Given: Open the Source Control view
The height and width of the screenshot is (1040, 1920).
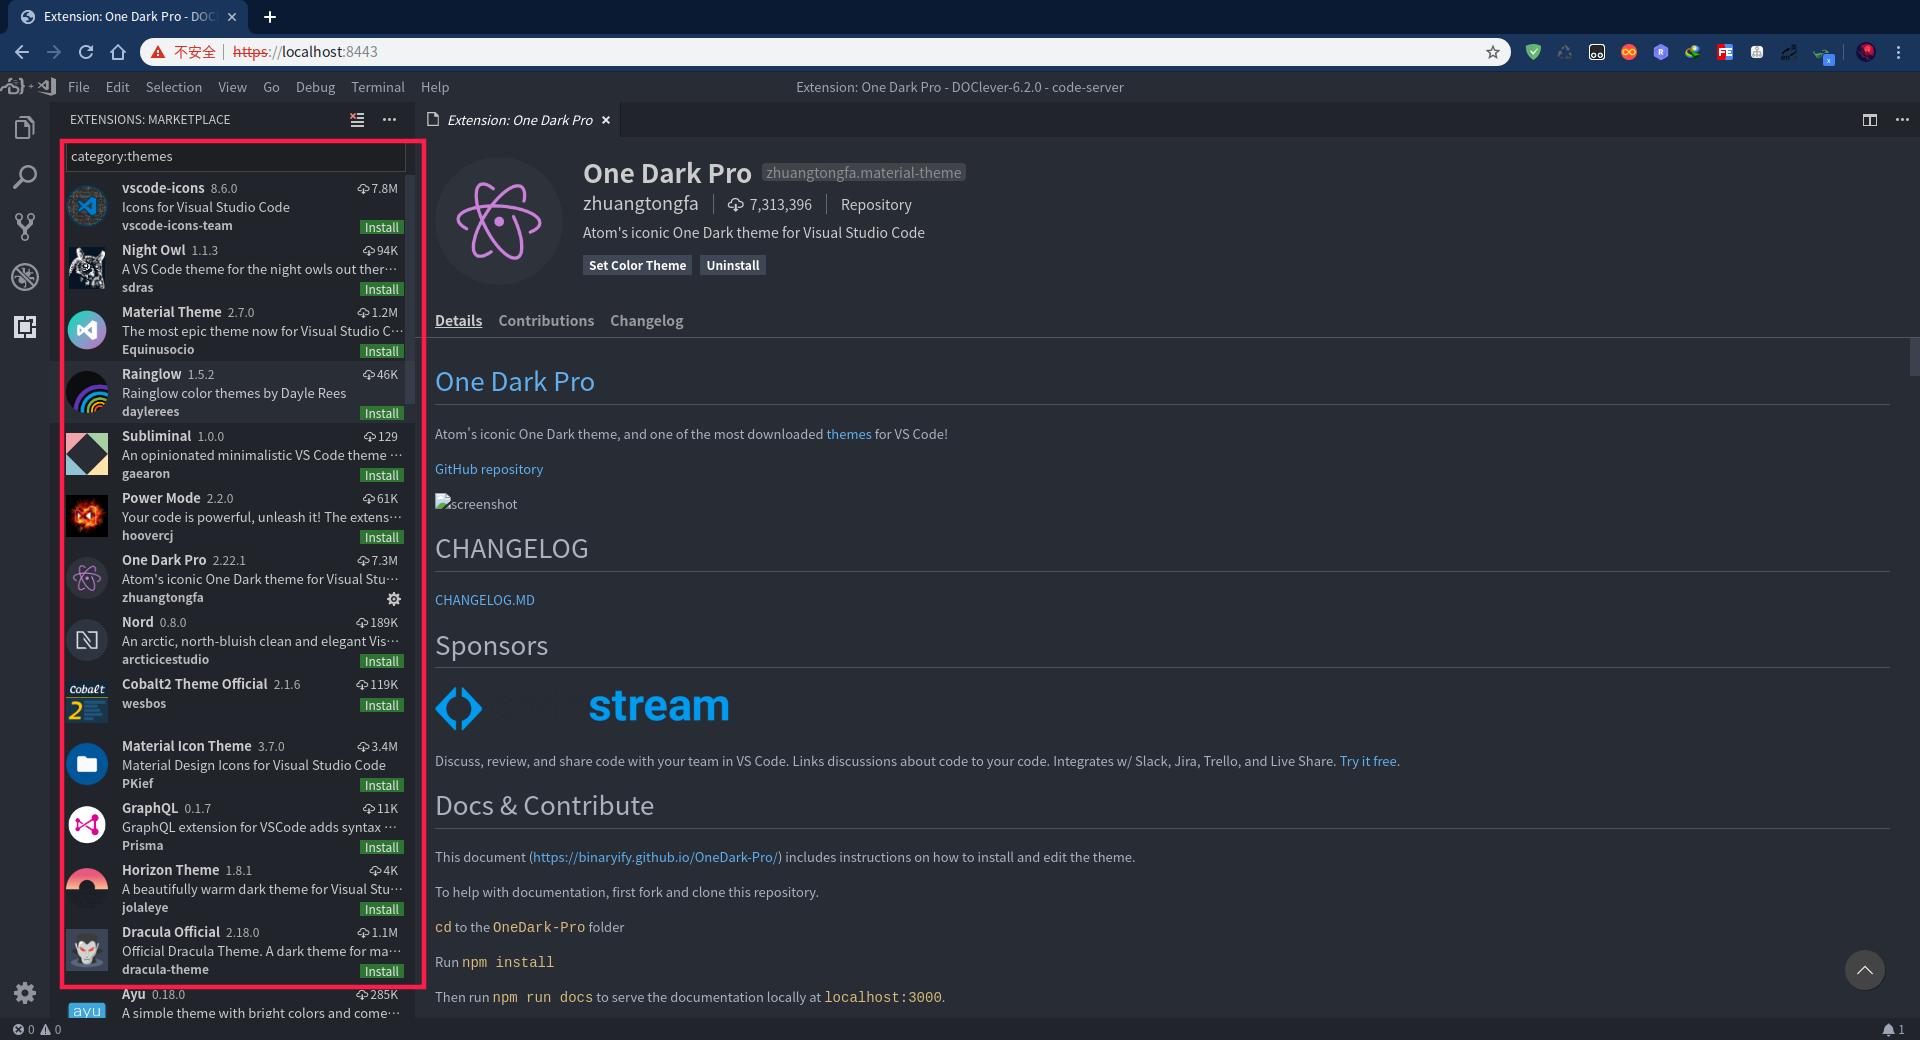Looking at the screenshot, I should point(25,227).
